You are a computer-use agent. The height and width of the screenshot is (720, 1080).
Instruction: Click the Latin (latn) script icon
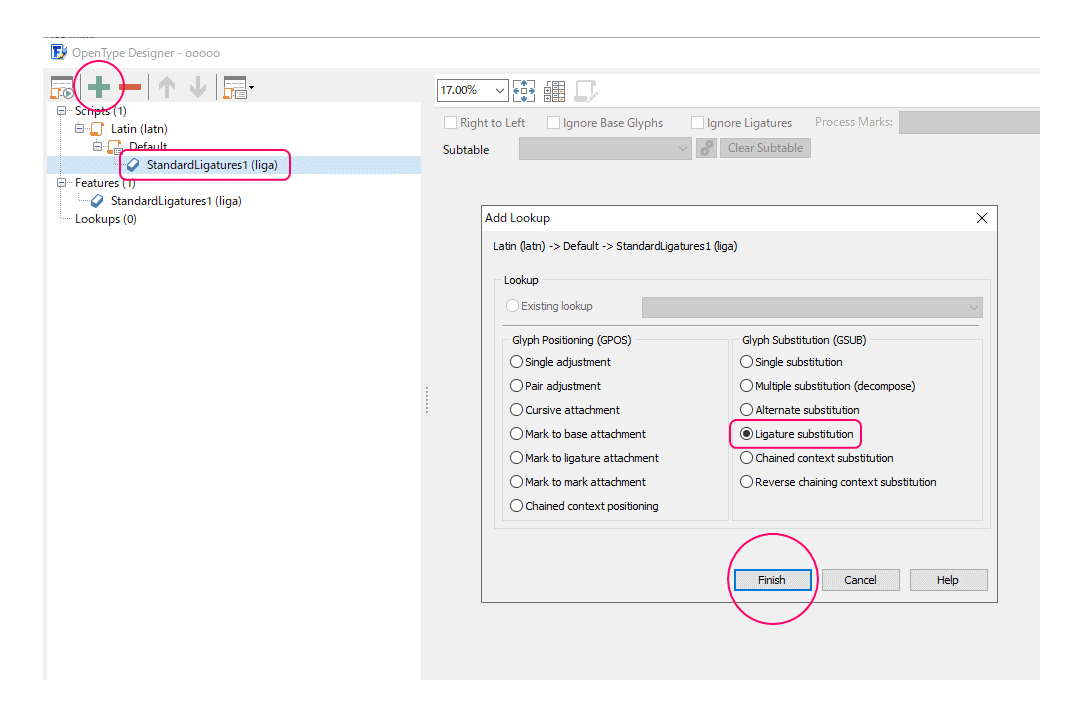[x=97, y=129]
